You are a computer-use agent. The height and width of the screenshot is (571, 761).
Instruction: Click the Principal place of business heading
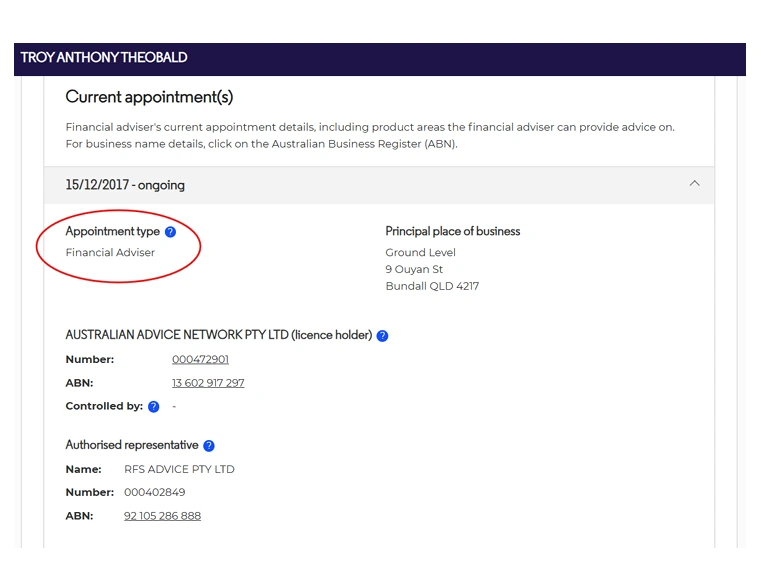coord(452,231)
